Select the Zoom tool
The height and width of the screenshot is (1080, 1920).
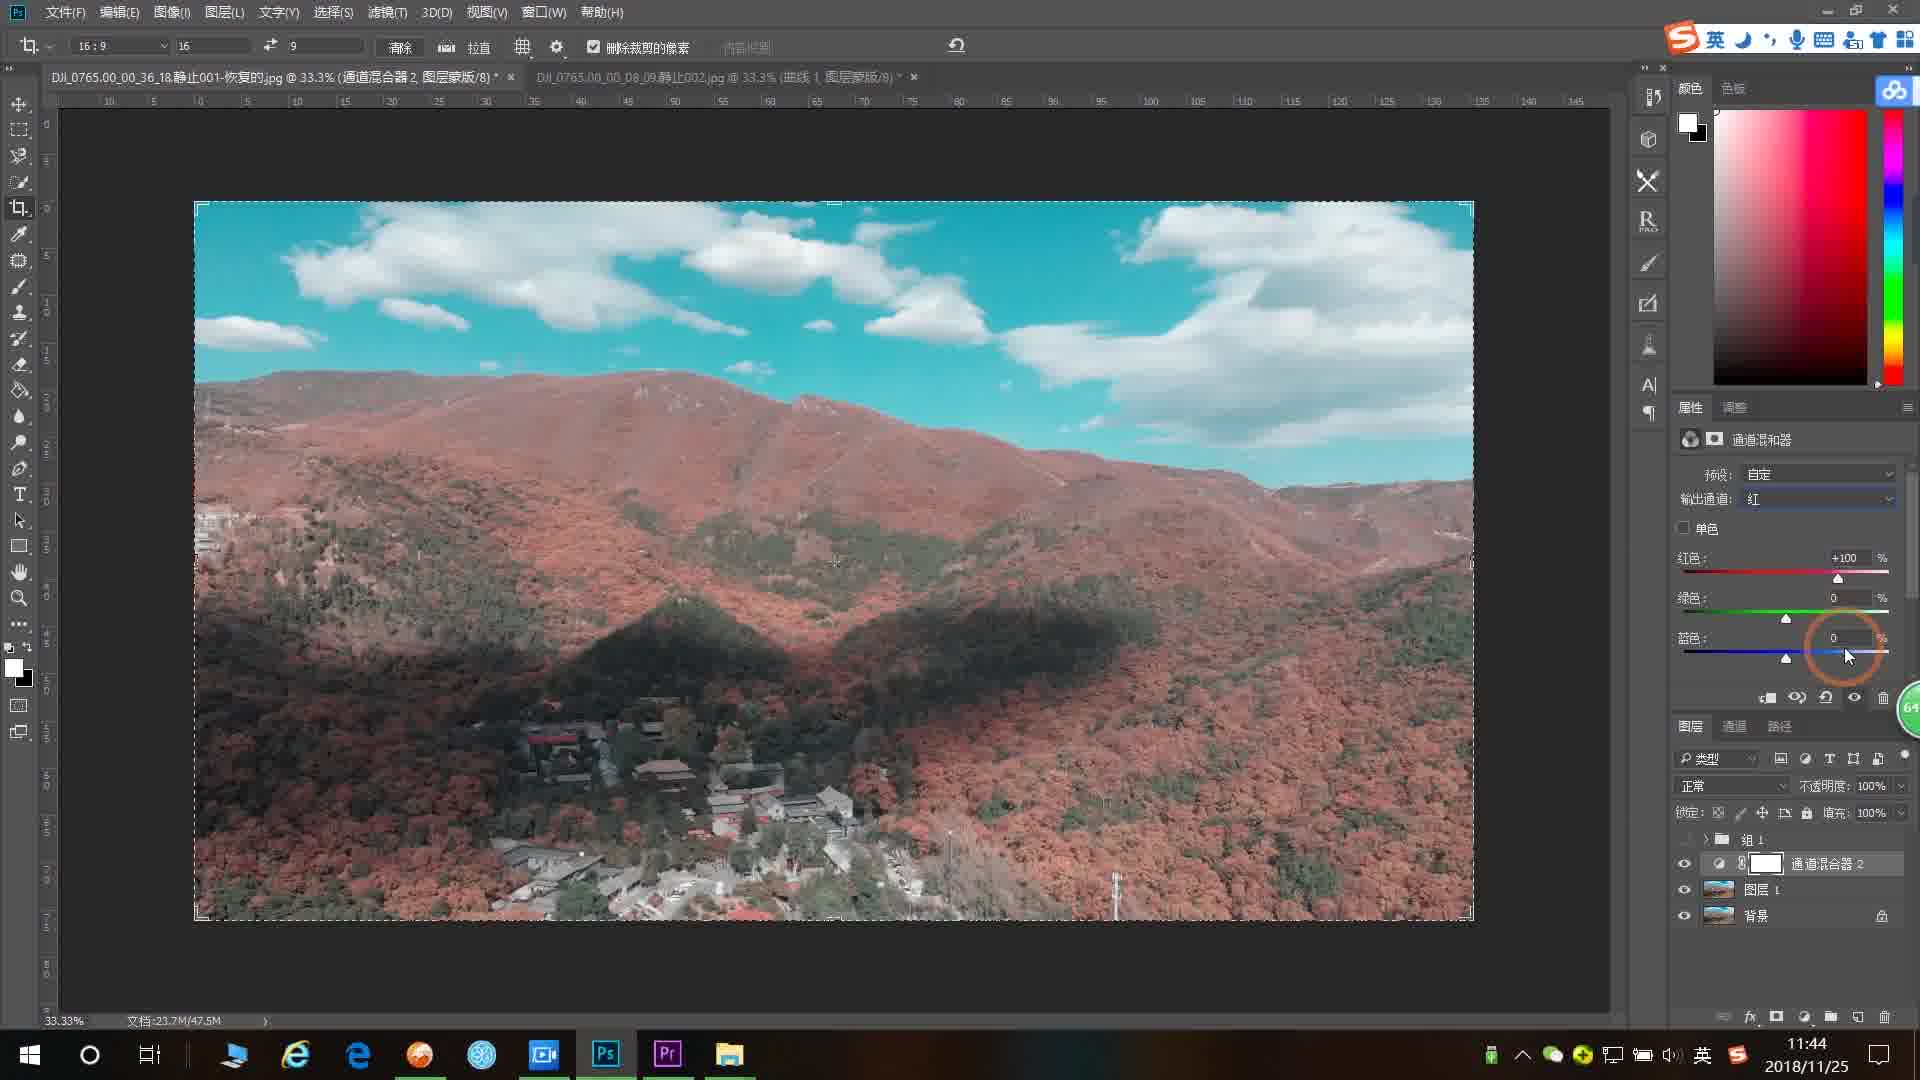point(19,598)
